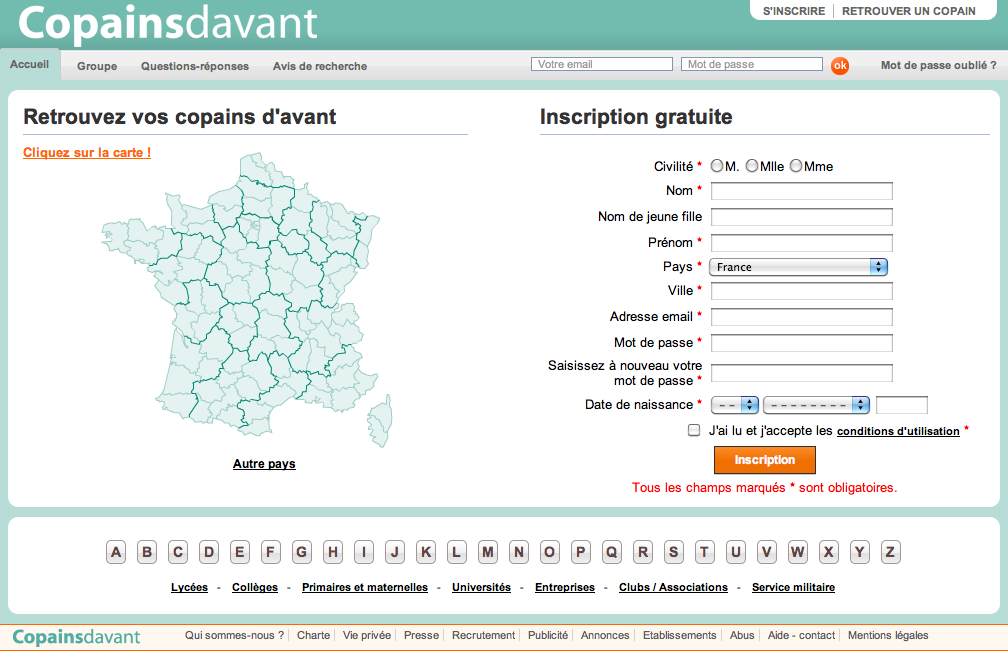This screenshot has width=1008, height=668.
Task: Select letter C key icon
Action: click(x=178, y=552)
